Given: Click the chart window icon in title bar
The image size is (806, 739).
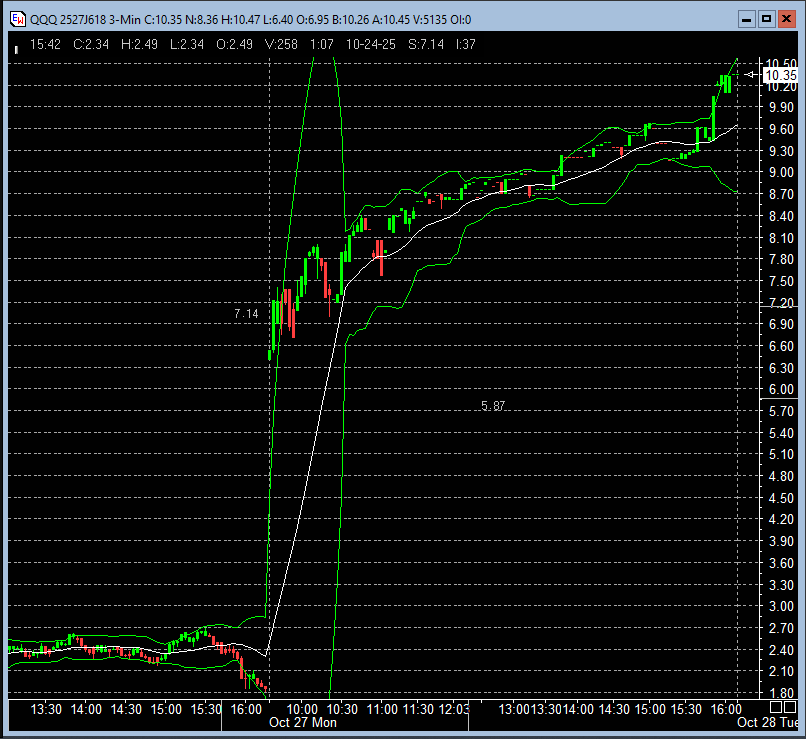Looking at the screenshot, I should coord(16,18).
